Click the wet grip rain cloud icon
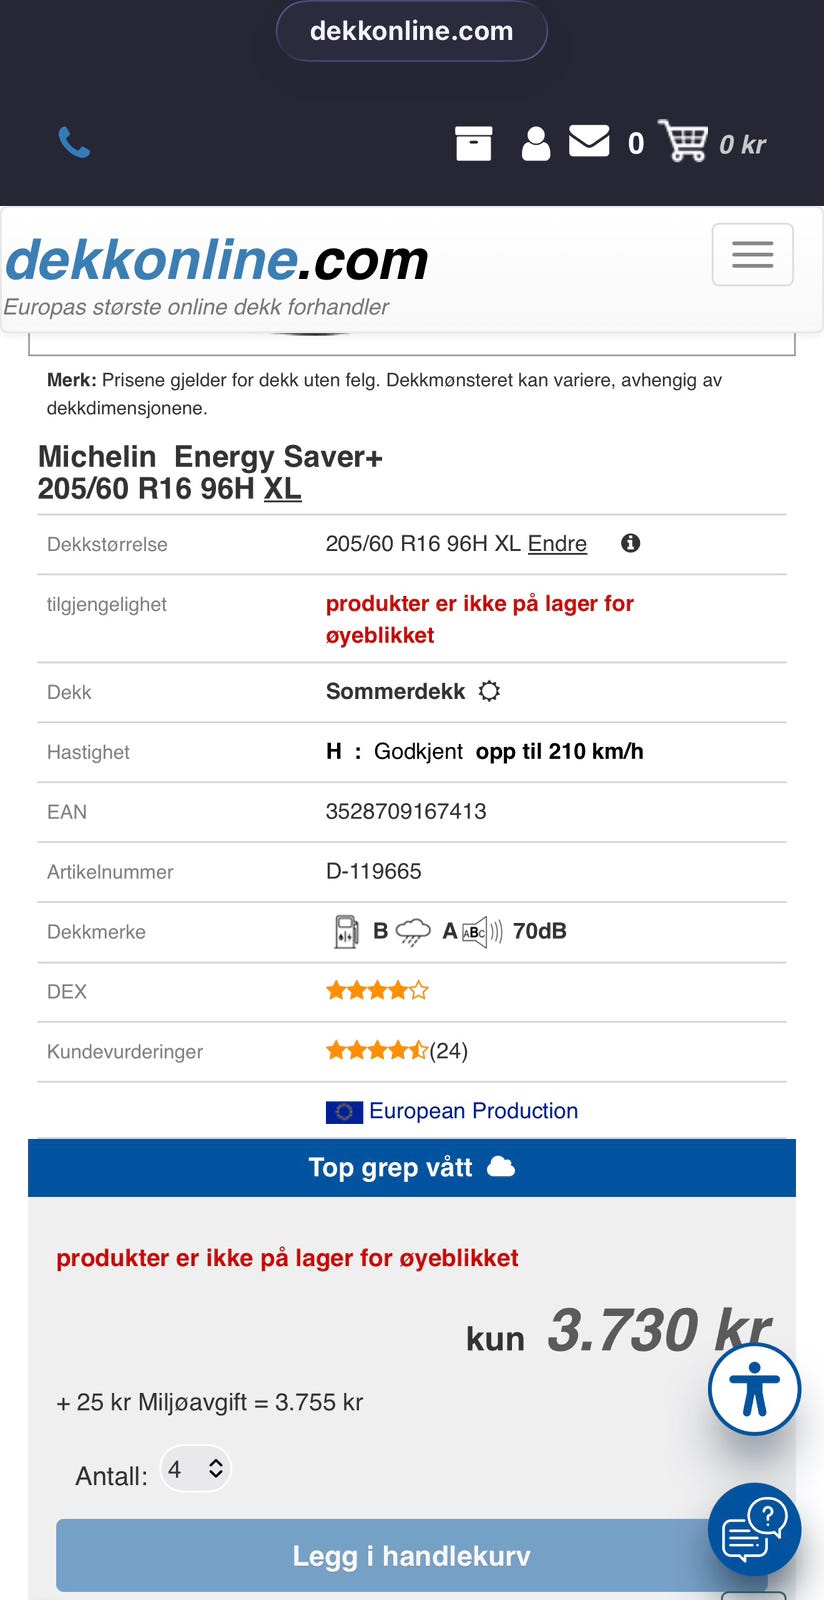This screenshot has height=1600, width=824. point(413,932)
